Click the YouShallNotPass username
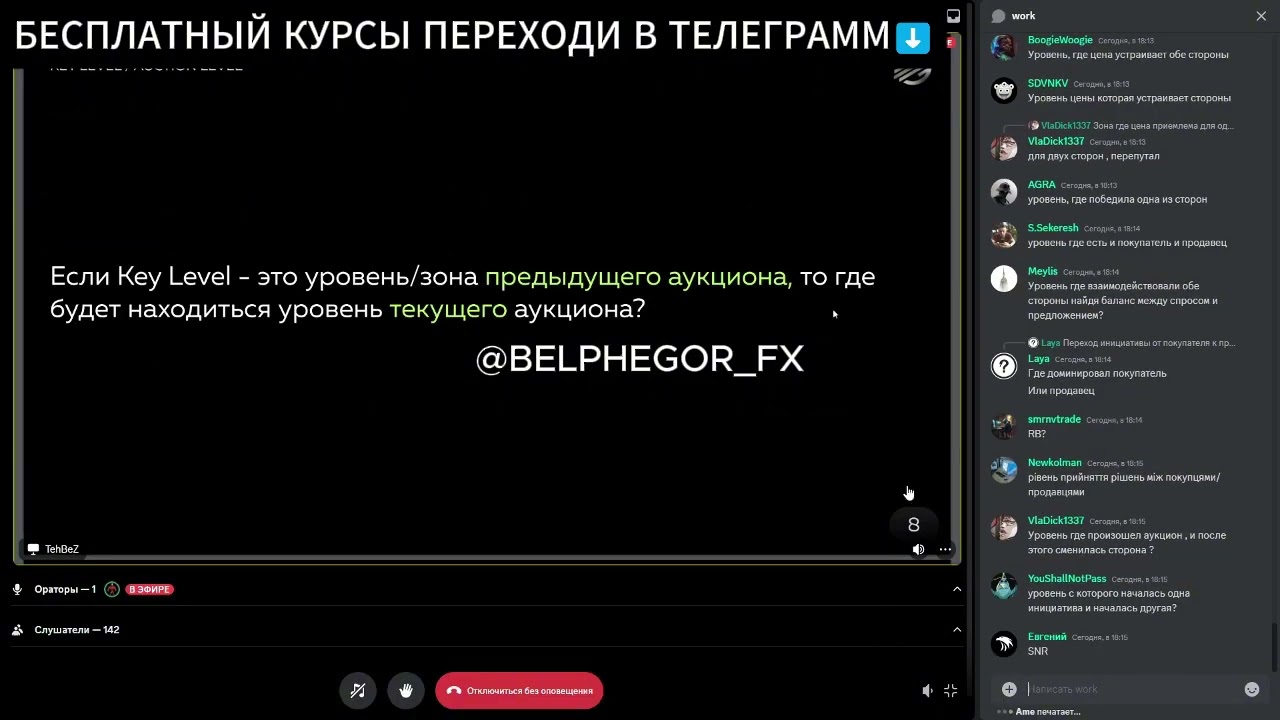Viewport: 1280px width, 720px height. point(1067,578)
